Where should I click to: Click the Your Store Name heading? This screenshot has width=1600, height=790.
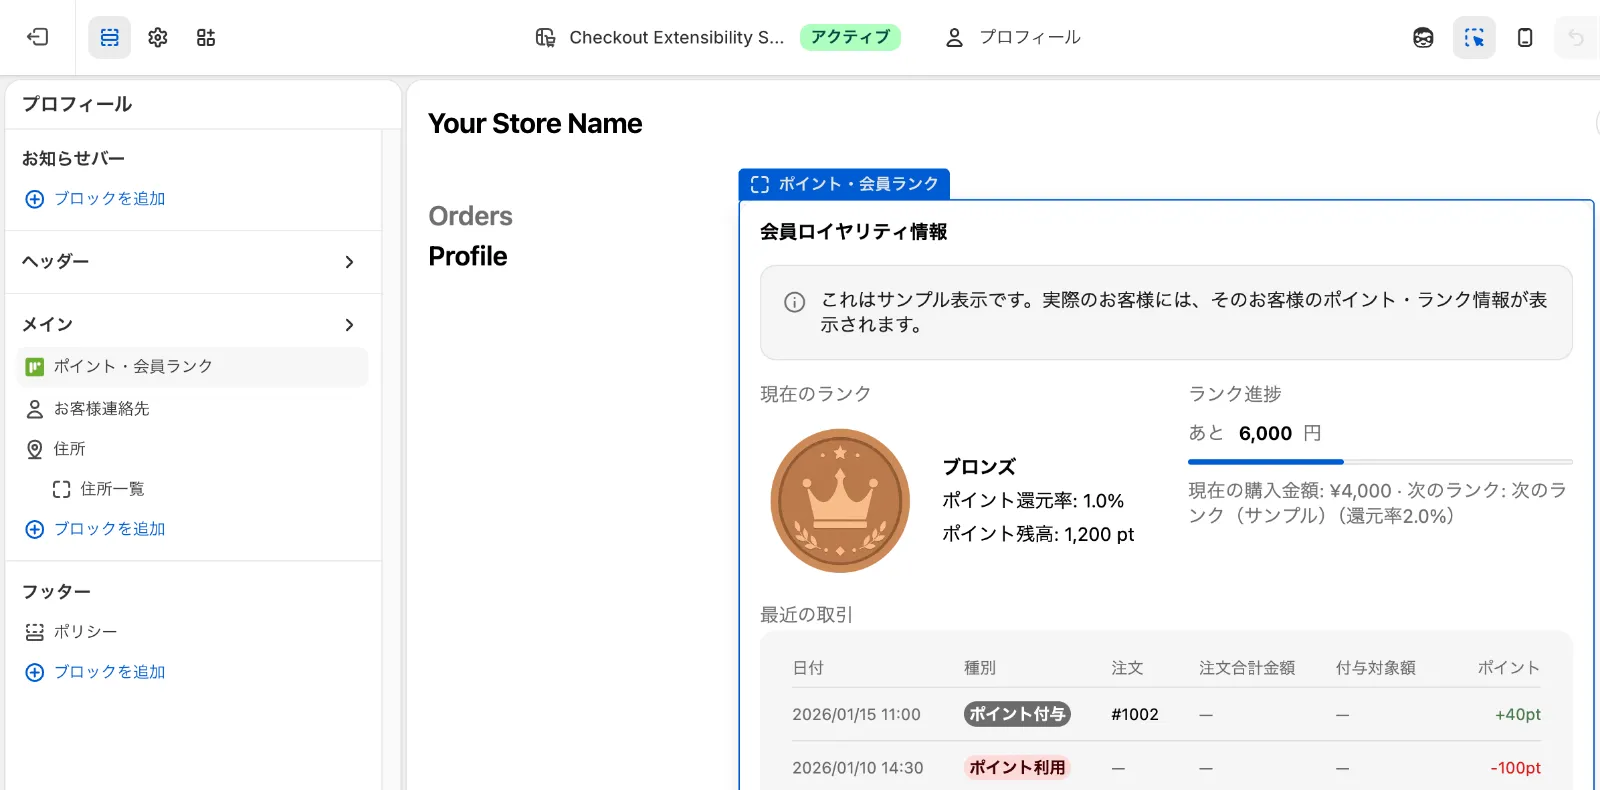tap(535, 123)
